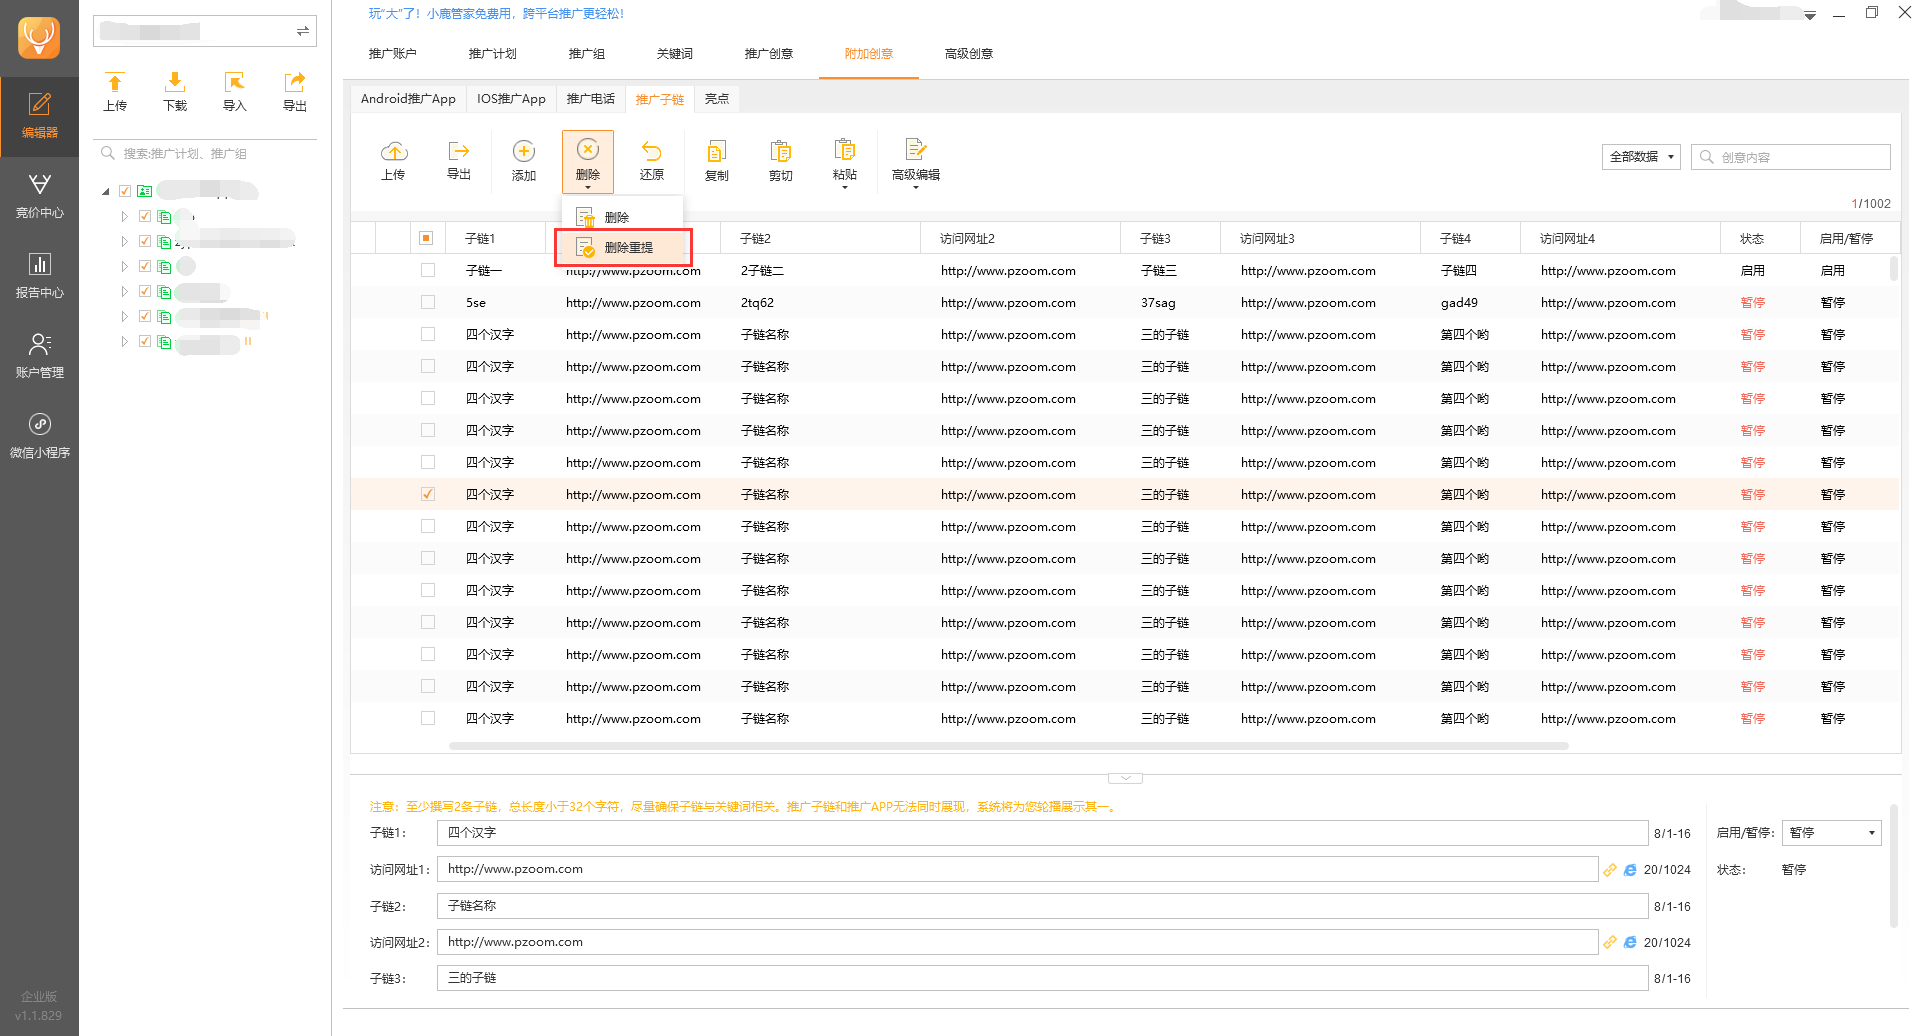The image size is (1920, 1036).
Task: Open the 粘贴 dropdown arrow
Action: pyautogui.click(x=845, y=187)
